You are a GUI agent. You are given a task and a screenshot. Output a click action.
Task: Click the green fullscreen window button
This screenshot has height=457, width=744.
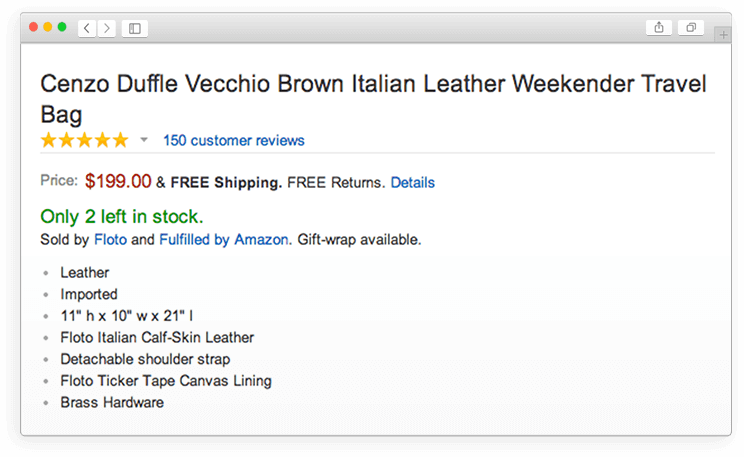tap(62, 27)
